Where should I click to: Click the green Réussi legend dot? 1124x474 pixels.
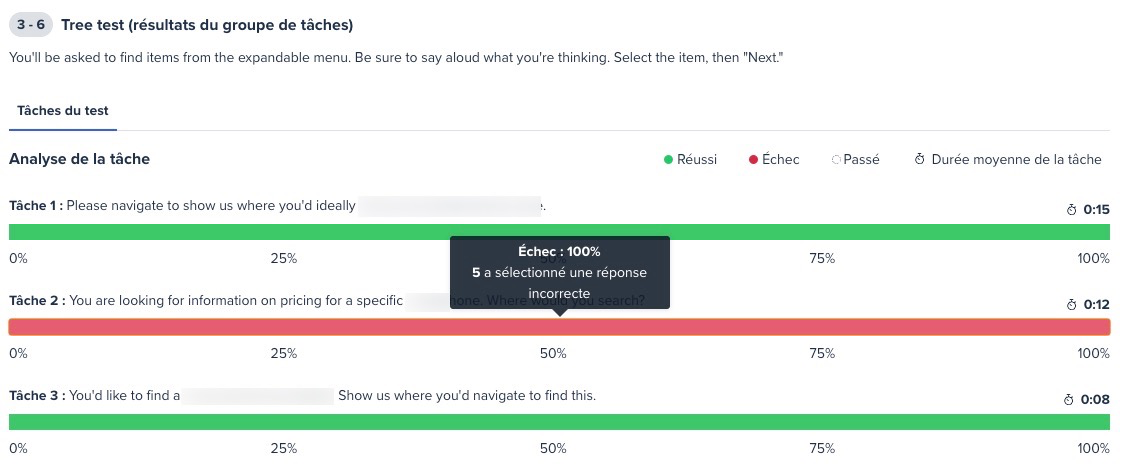click(x=668, y=160)
